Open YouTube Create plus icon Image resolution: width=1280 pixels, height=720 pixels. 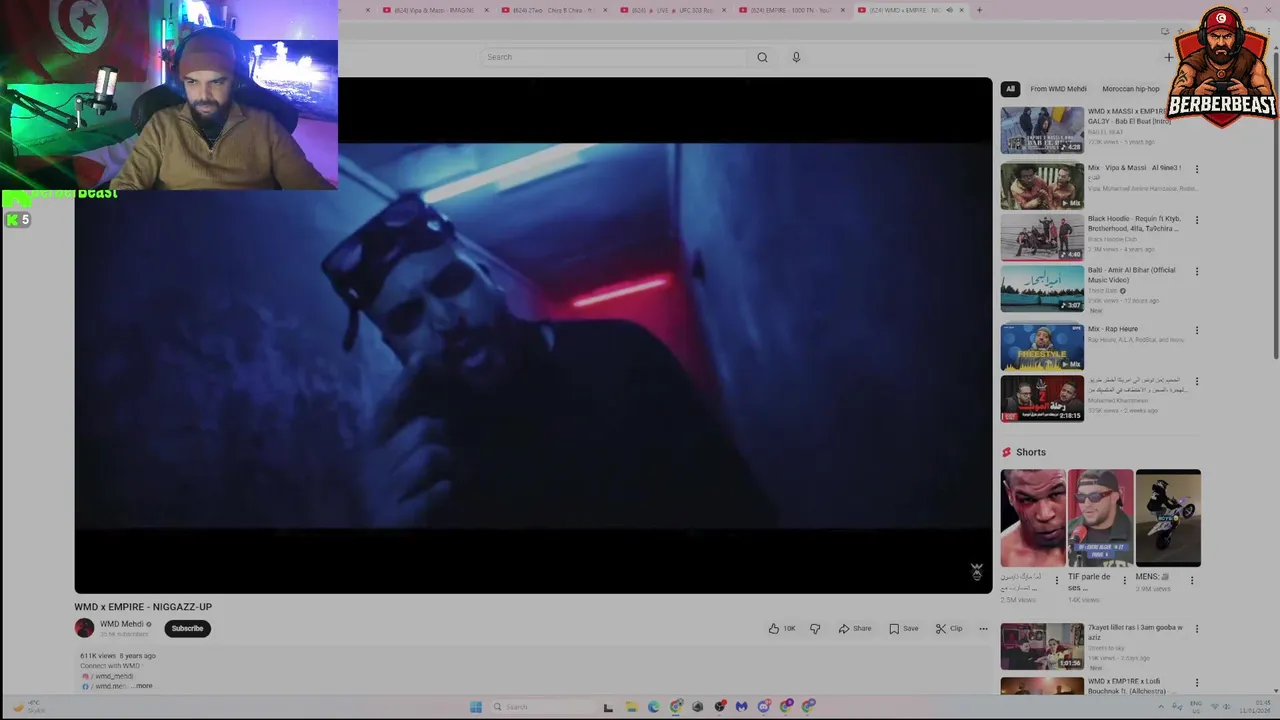coord(1168,57)
